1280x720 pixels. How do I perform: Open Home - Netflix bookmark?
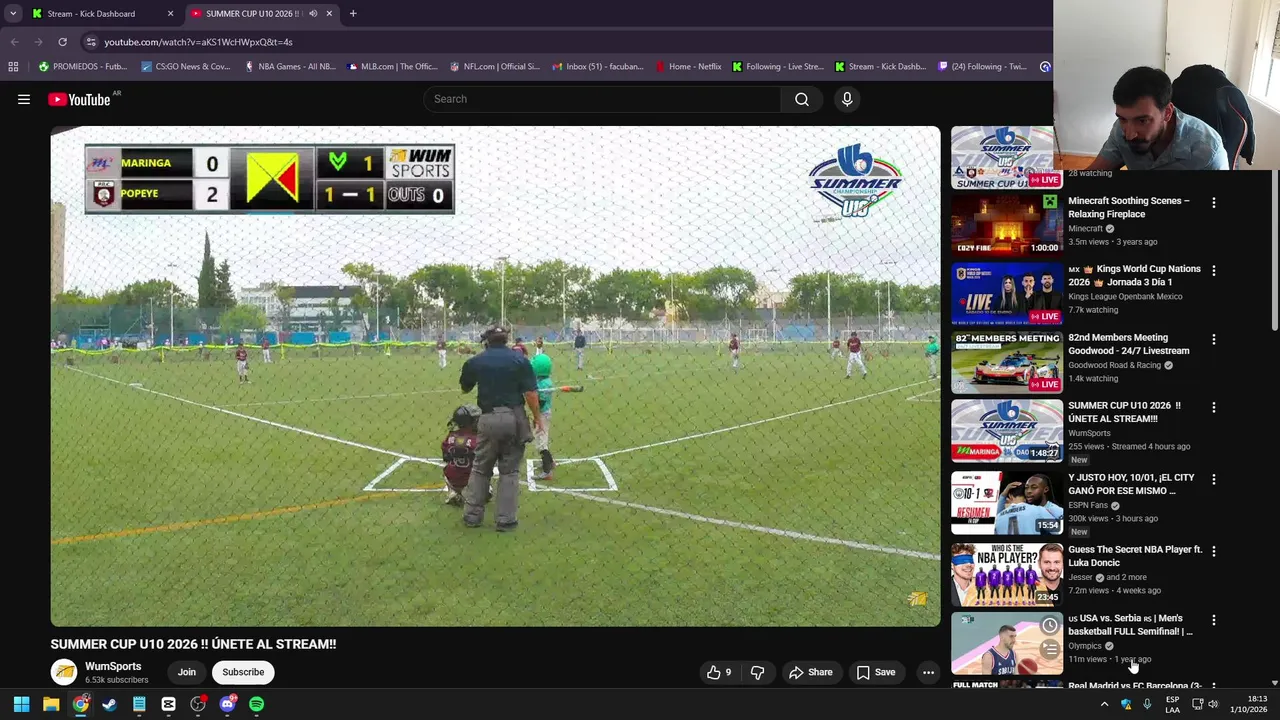[689, 67]
